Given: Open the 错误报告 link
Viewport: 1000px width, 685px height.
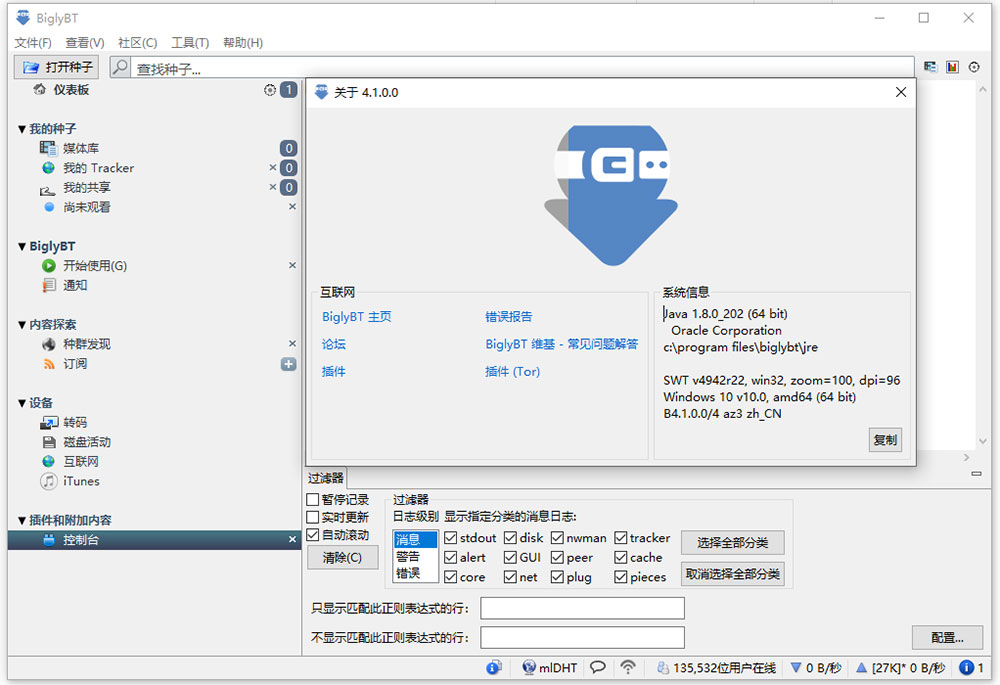Looking at the screenshot, I should (508, 316).
